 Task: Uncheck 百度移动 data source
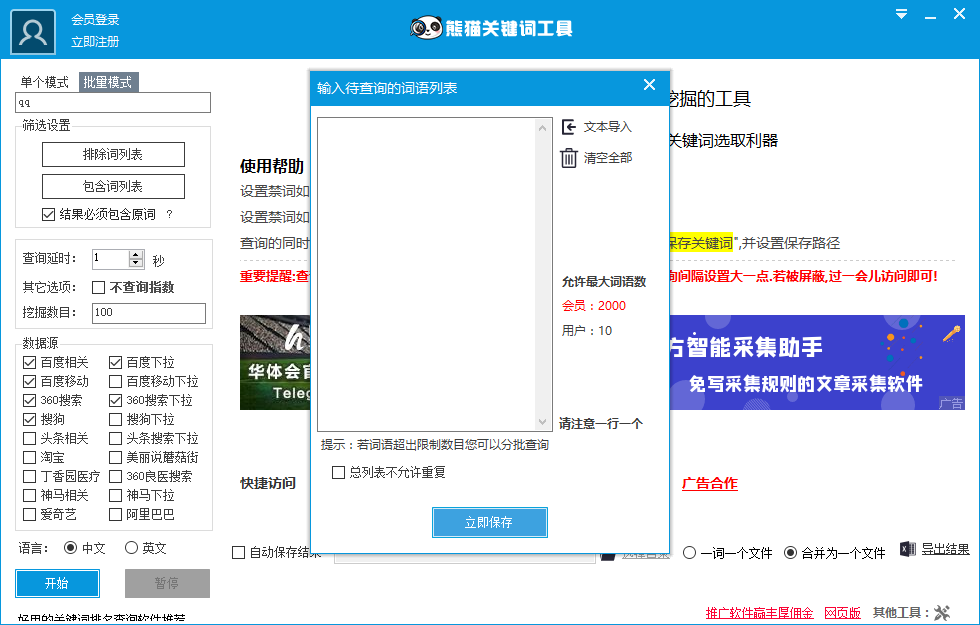(x=29, y=381)
